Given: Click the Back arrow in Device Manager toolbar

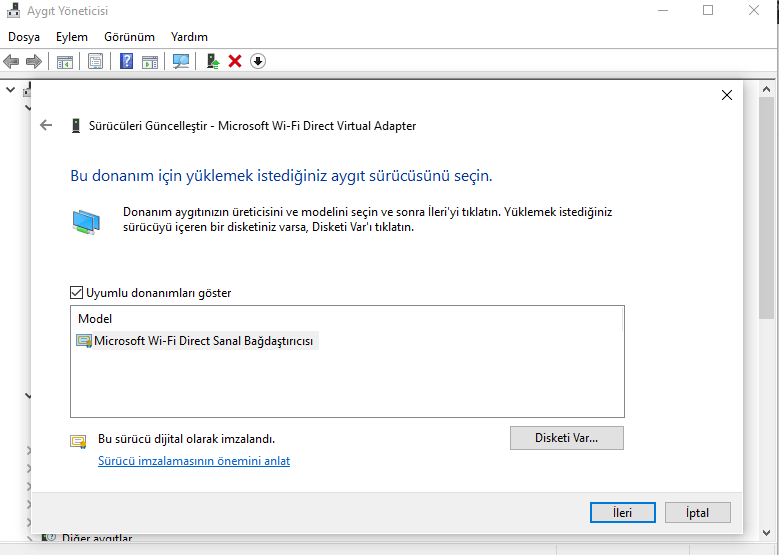Looking at the screenshot, I should tap(11, 62).
